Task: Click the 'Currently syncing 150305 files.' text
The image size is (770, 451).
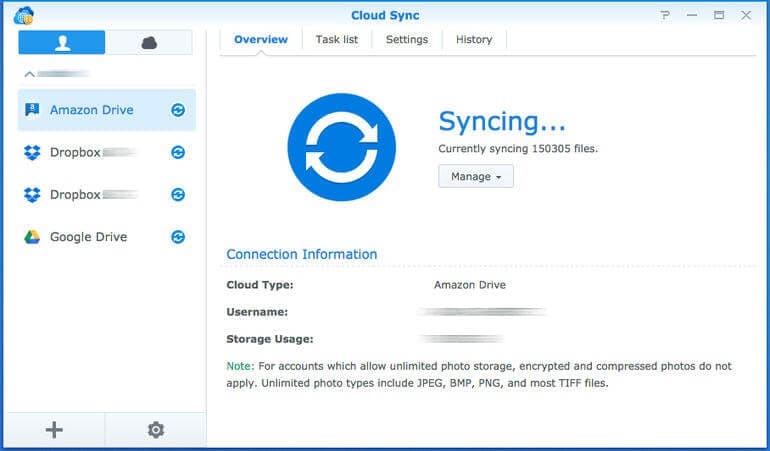Action: (x=518, y=148)
